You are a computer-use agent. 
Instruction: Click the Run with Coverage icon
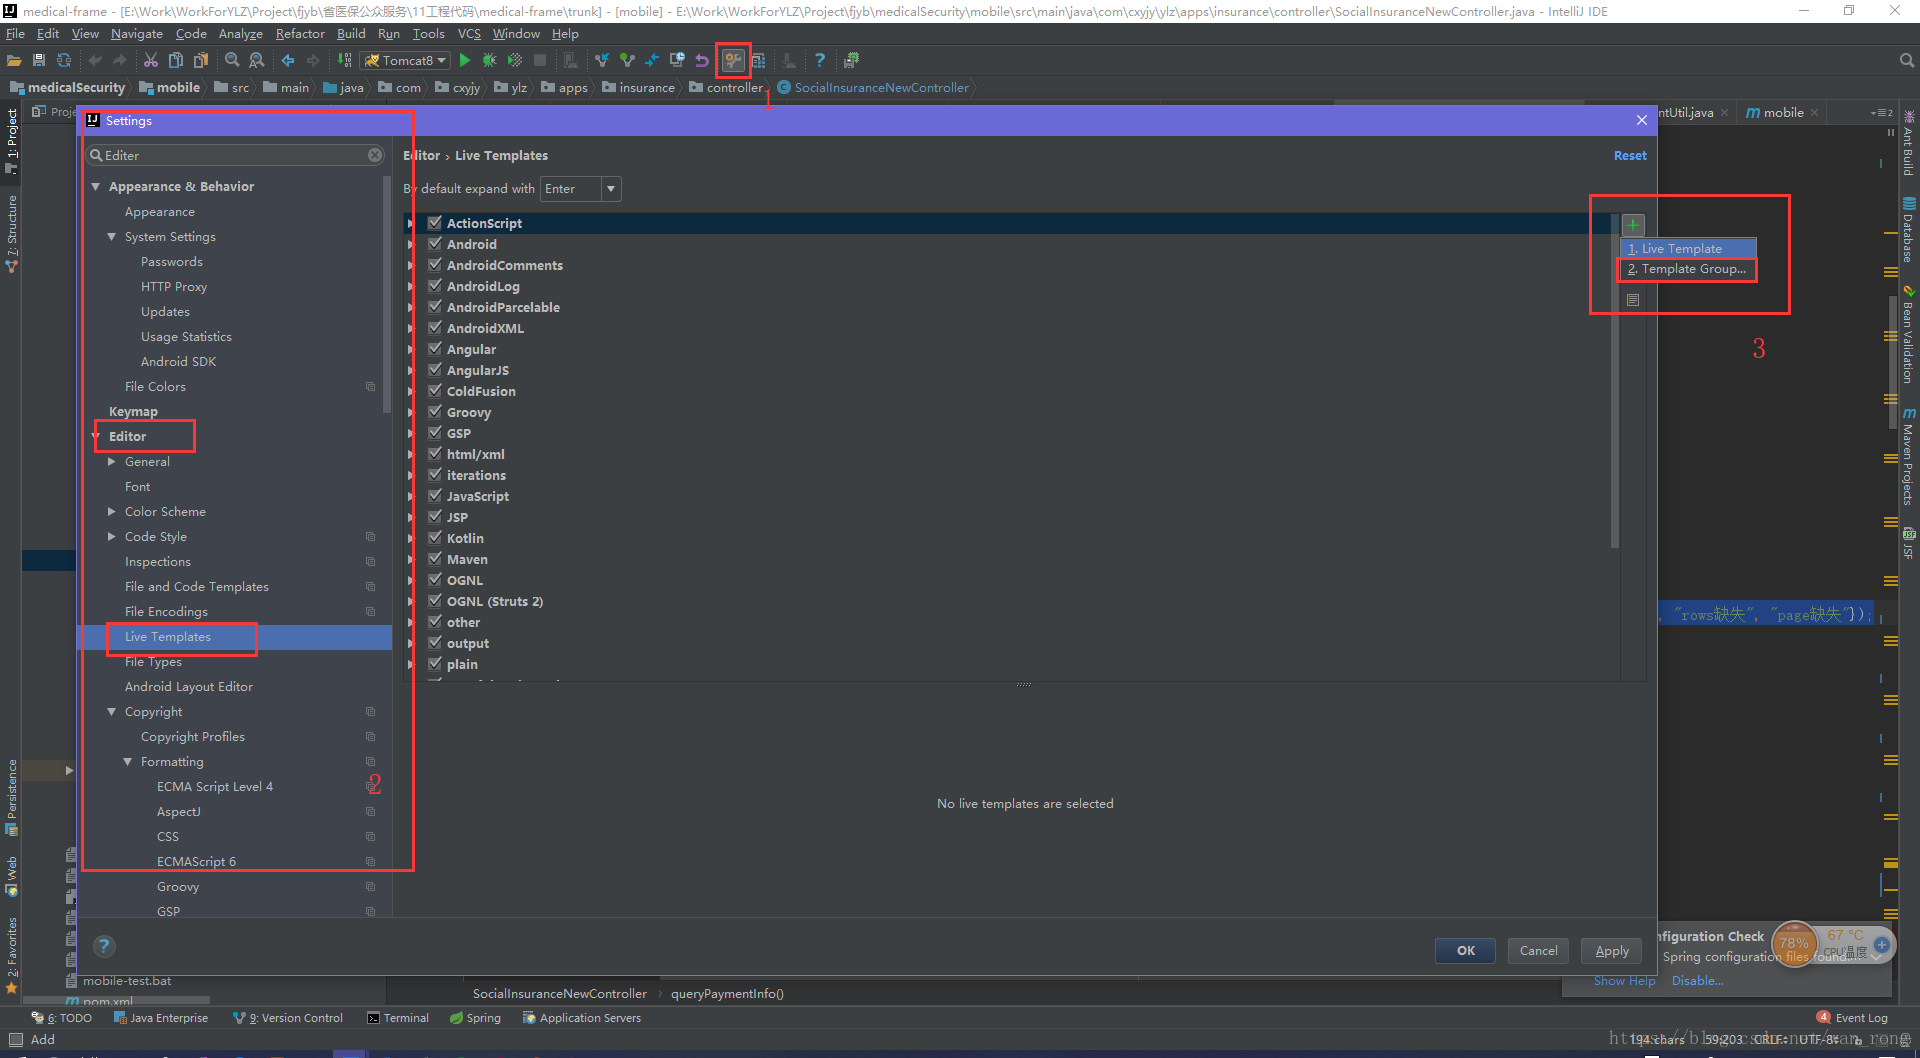pyautogui.click(x=515, y=61)
